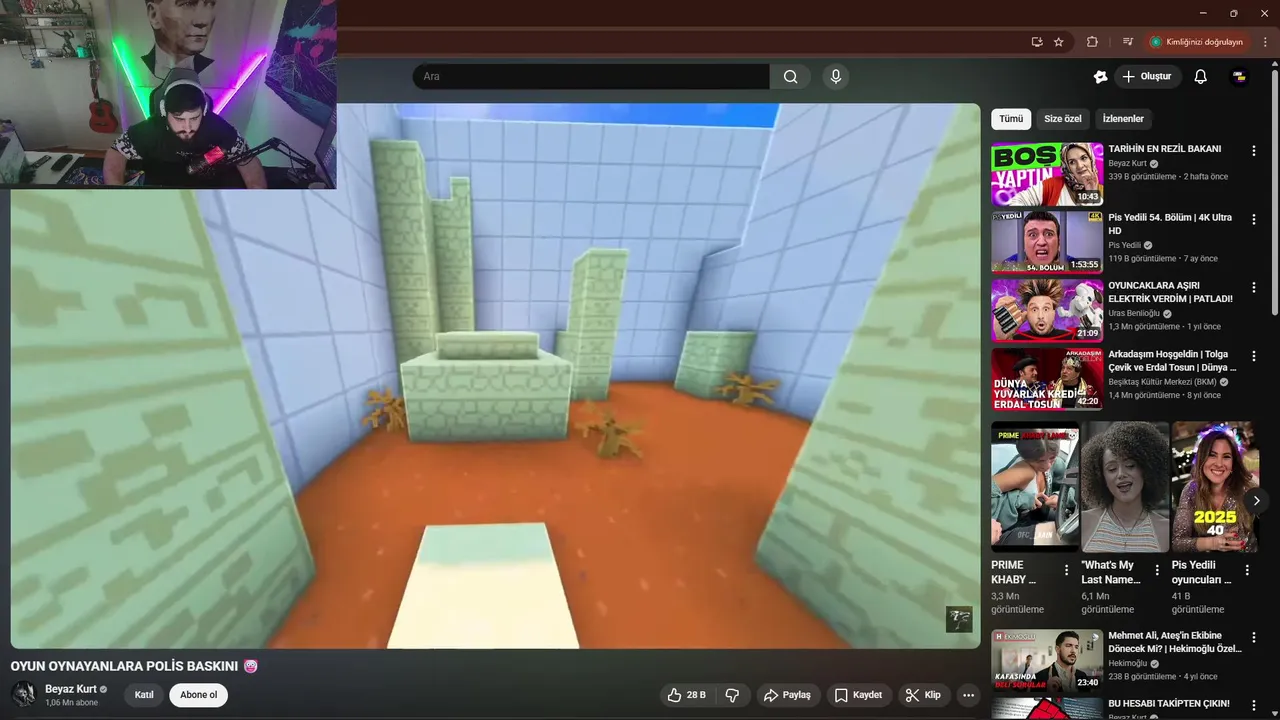This screenshot has height=720, width=1280.
Task: Share the video with Paylaş
Action: click(x=787, y=695)
